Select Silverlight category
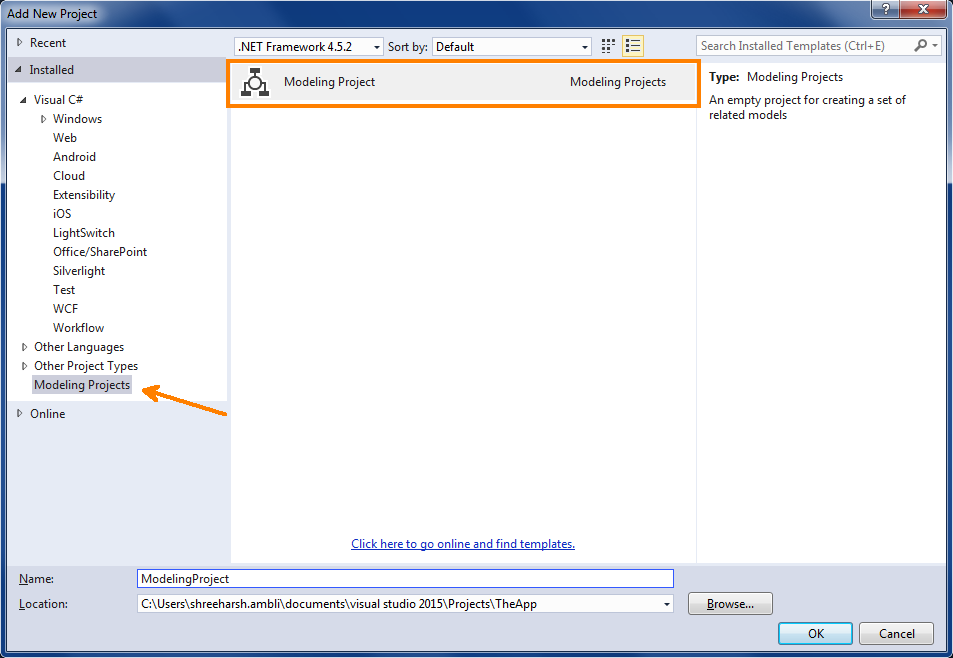 point(79,271)
